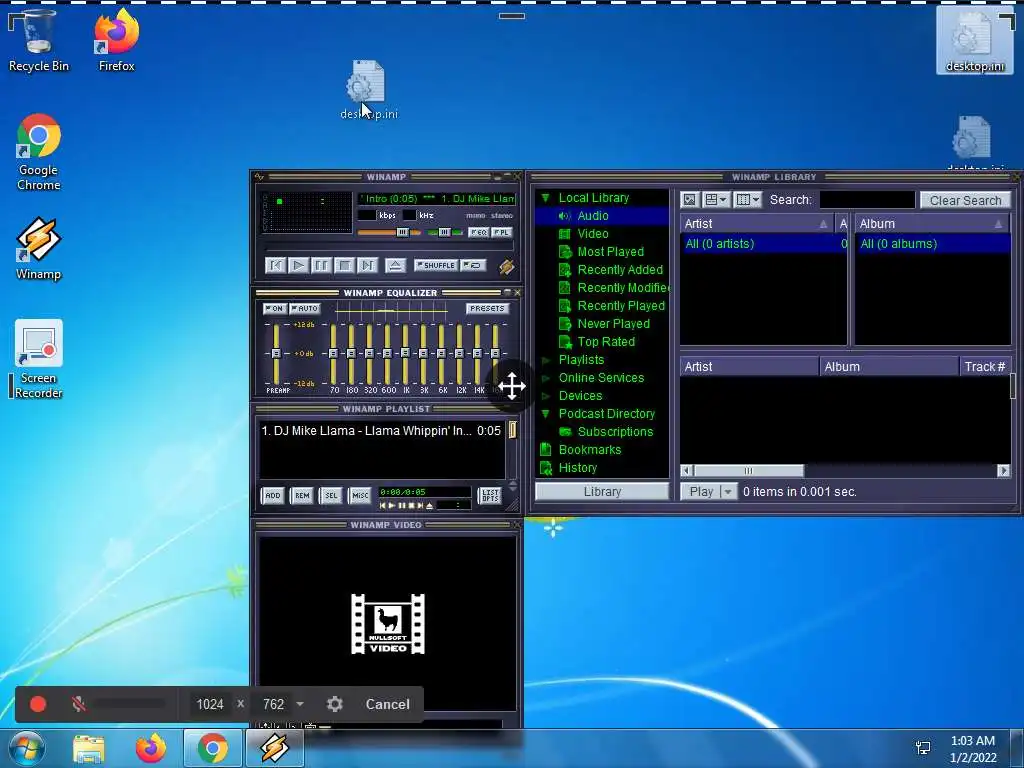Select Video in Local Library
Screen dimensions: 1024x768
(x=593, y=234)
